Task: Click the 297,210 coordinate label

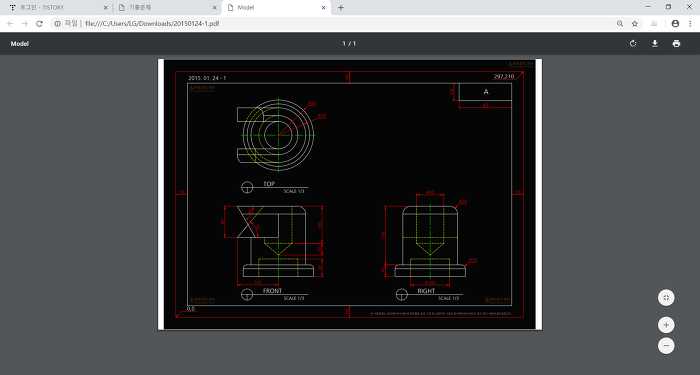Action: [x=504, y=76]
